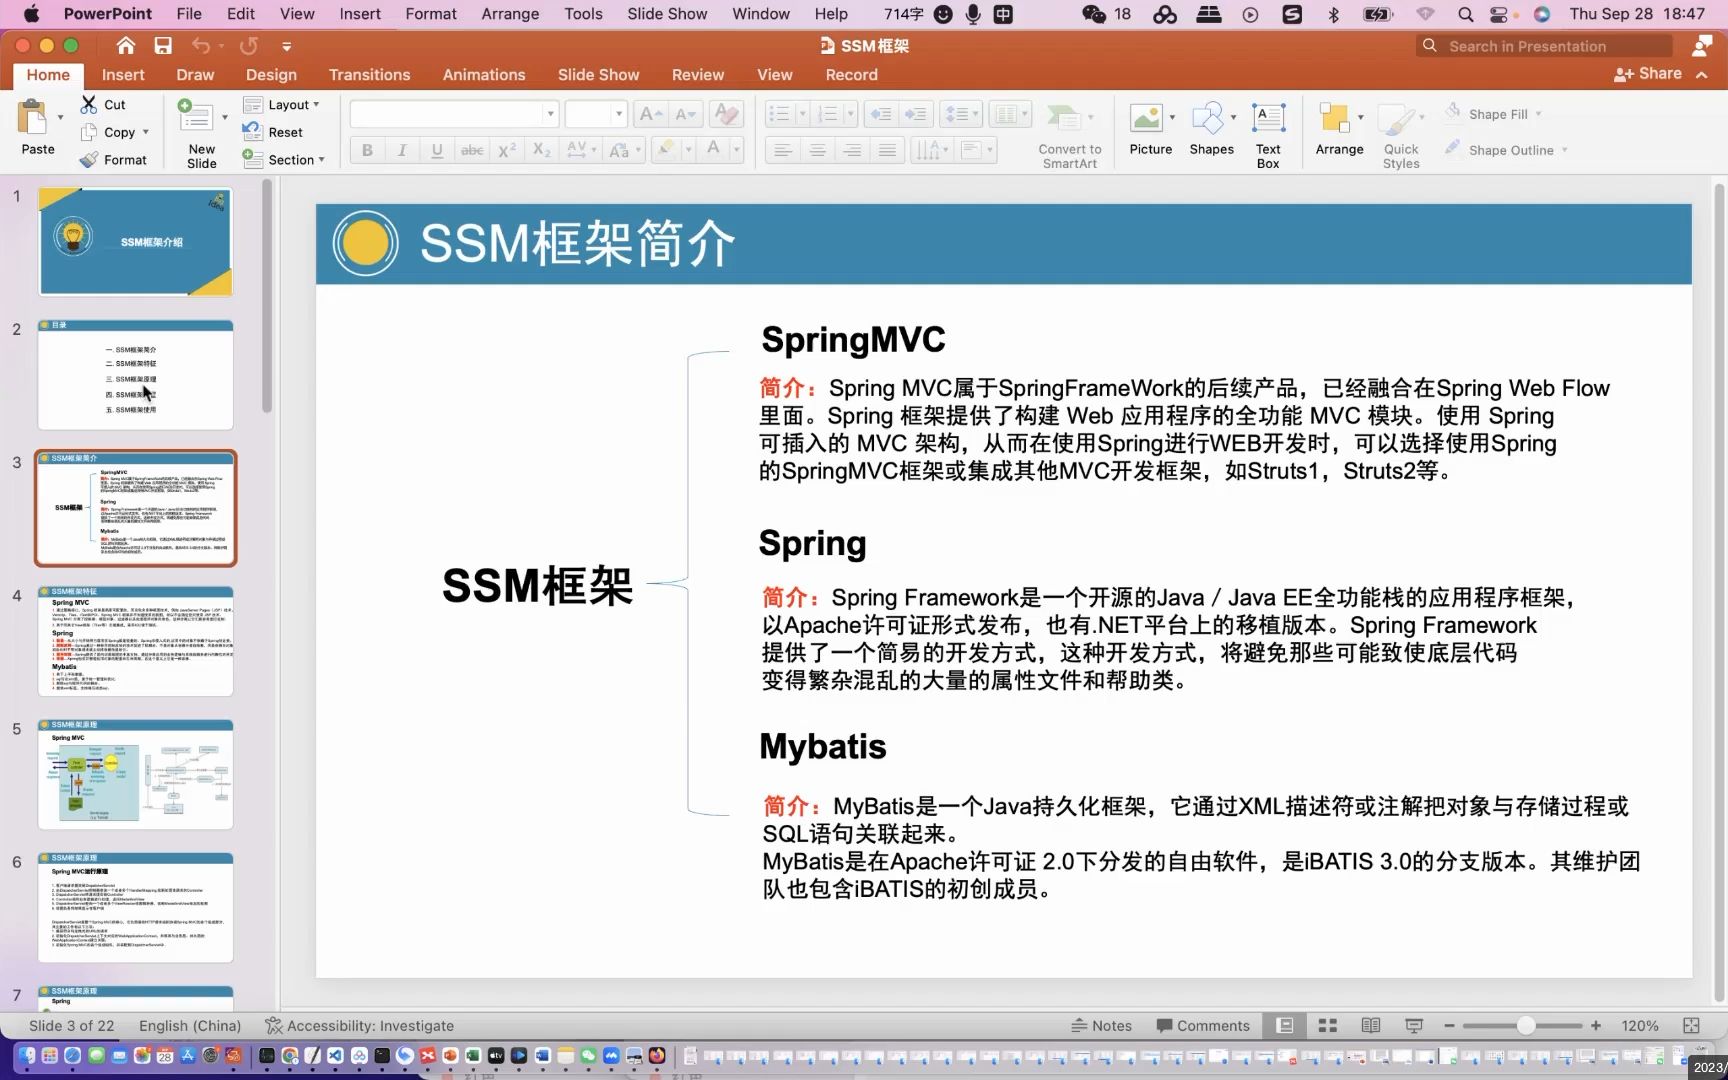Switch to the Transitions ribbon tab
The image size is (1728, 1080).
369,74
